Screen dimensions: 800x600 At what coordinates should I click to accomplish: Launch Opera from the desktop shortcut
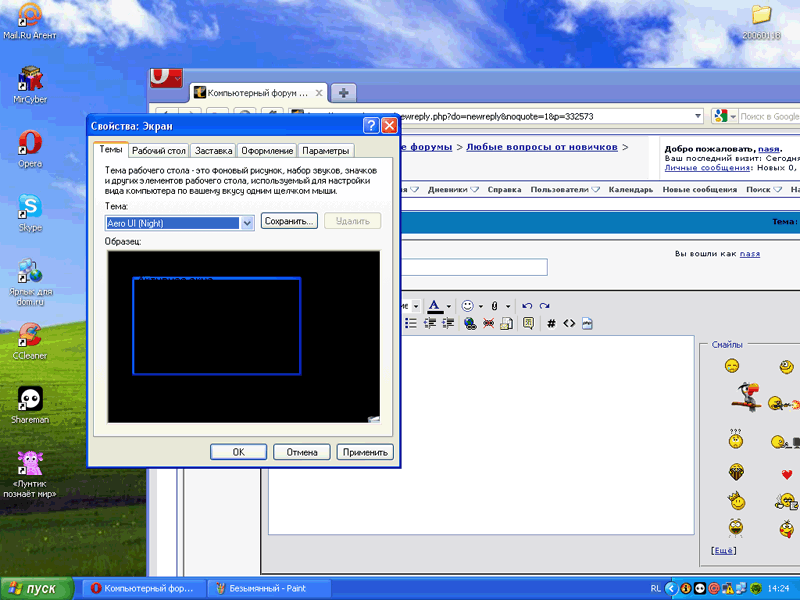tap(30, 149)
